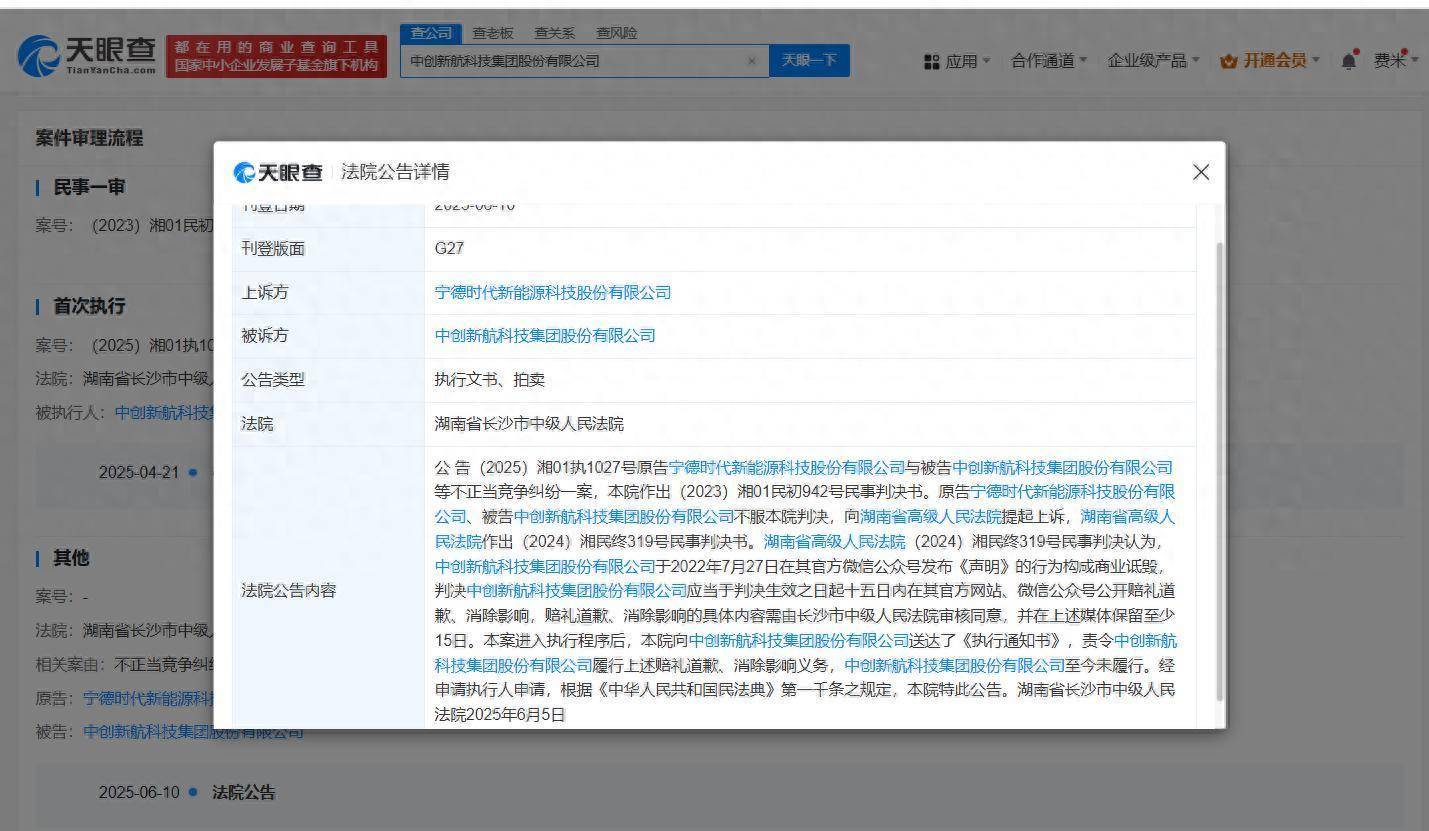Open the 原告 company link on background page
Viewport: 1429px width, 831px height.
click(x=148, y=697)
